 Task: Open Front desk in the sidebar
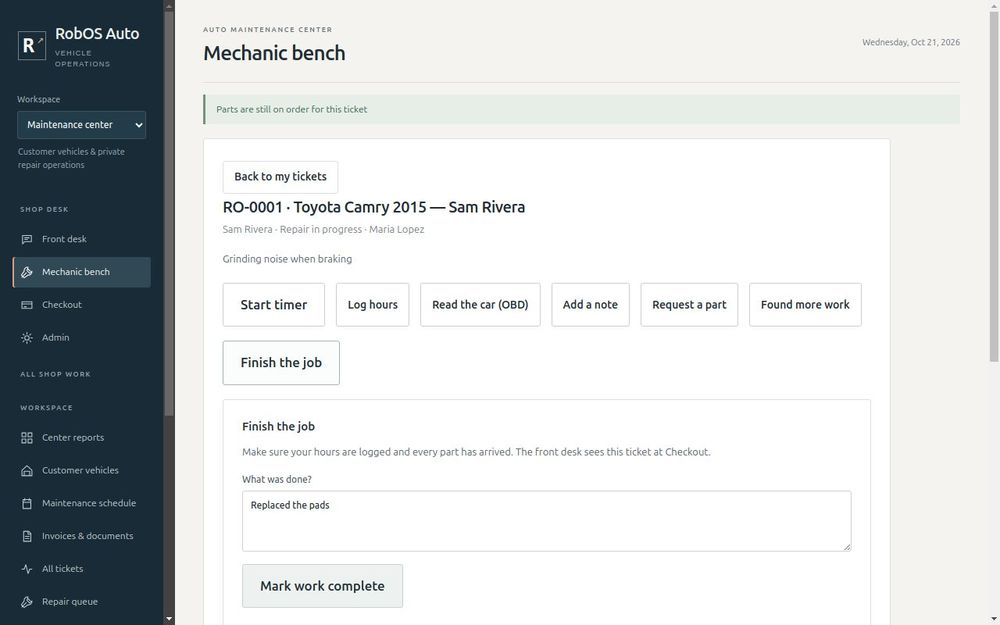[x=82, y=239]
